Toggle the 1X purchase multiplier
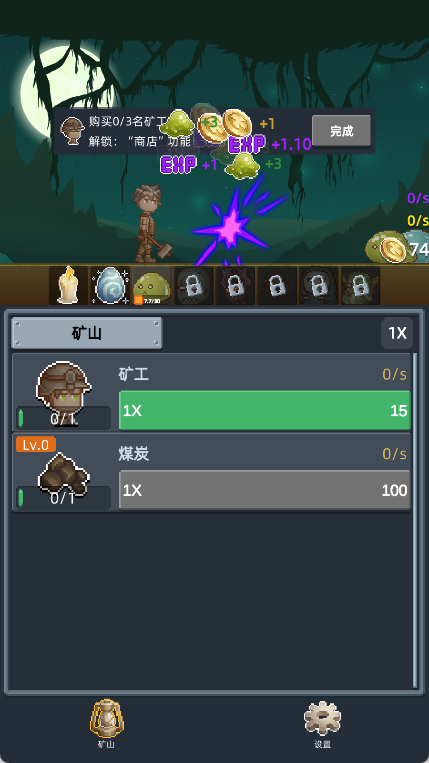This screenshot has width=429, height=763. click(397, 333)
